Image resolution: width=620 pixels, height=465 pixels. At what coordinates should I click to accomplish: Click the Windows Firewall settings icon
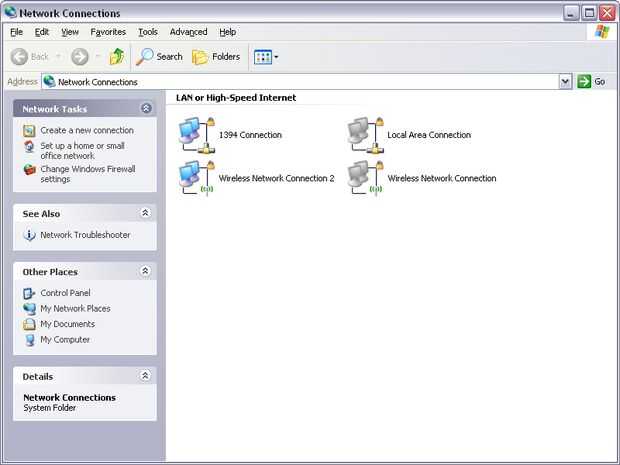pos(29,170)
